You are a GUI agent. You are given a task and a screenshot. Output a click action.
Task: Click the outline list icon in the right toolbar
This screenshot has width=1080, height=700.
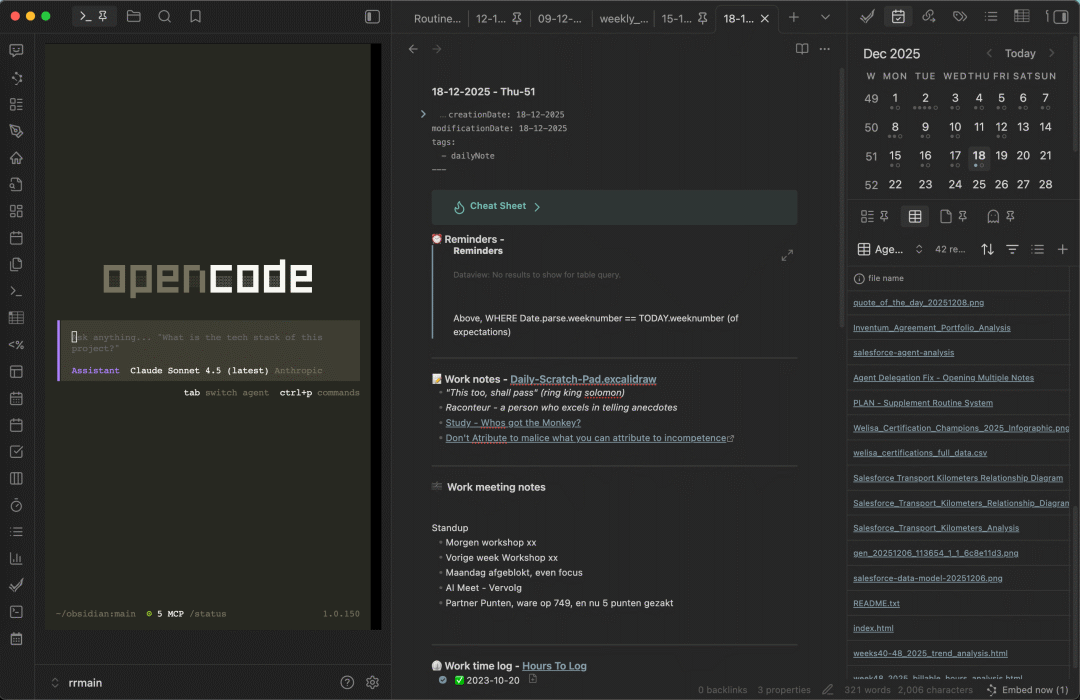pyautogui.click(x=992, y=17)
